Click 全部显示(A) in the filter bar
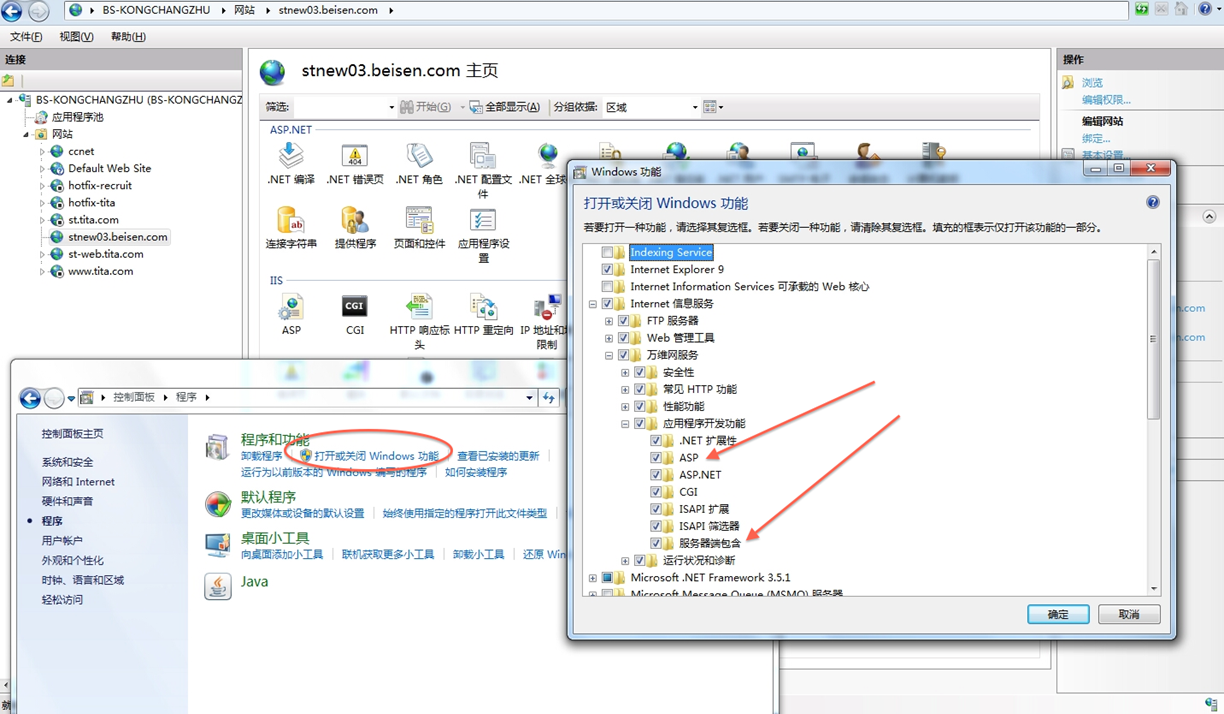1224x714 pixels. [504, 107]
